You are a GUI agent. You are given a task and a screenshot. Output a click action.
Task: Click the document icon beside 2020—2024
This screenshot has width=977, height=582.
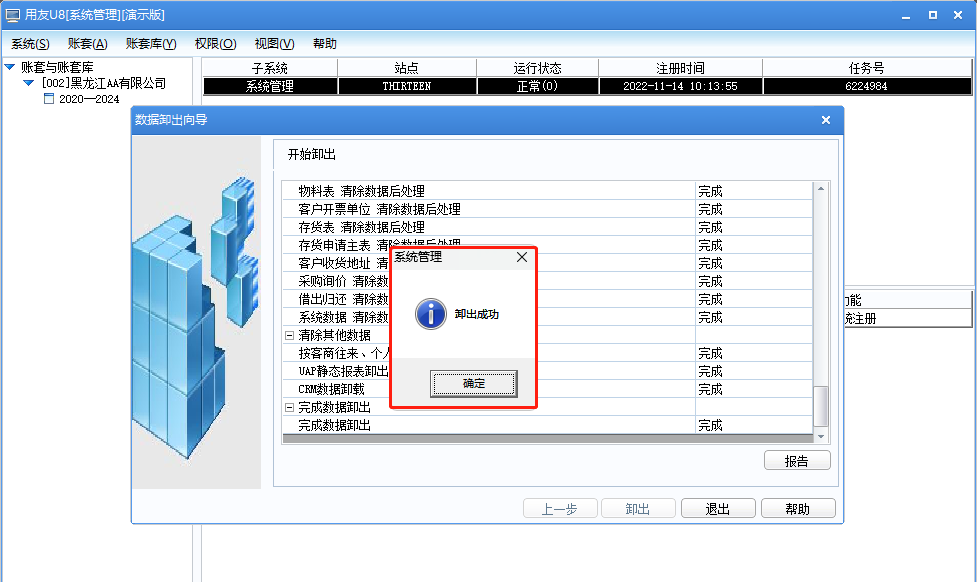[49, 98]
